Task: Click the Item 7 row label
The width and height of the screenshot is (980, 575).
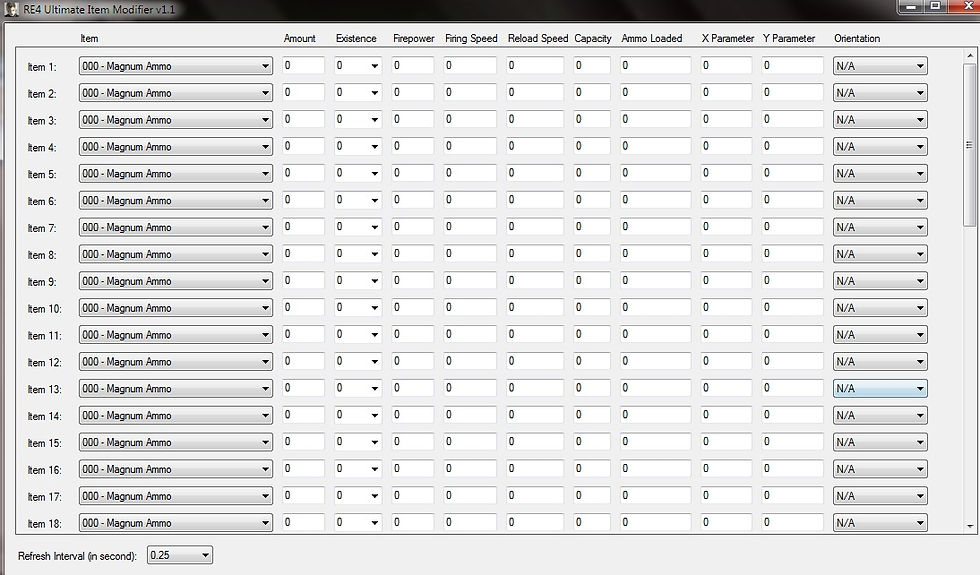Action: coord(42,228)
